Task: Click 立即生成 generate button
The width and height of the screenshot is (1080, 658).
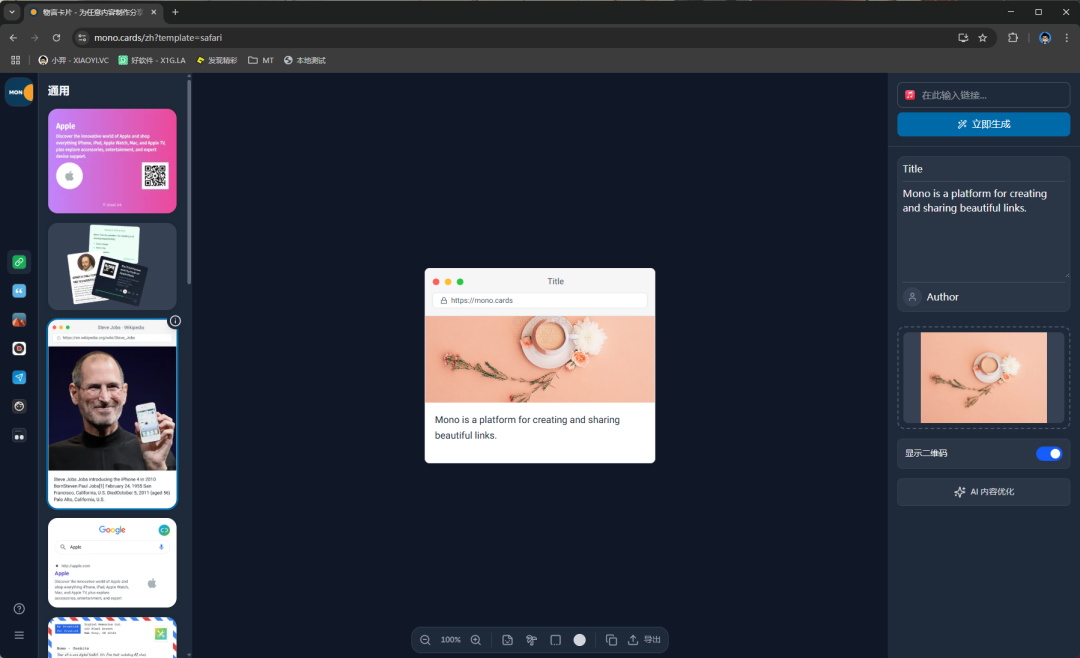Action: click(984, 124)
